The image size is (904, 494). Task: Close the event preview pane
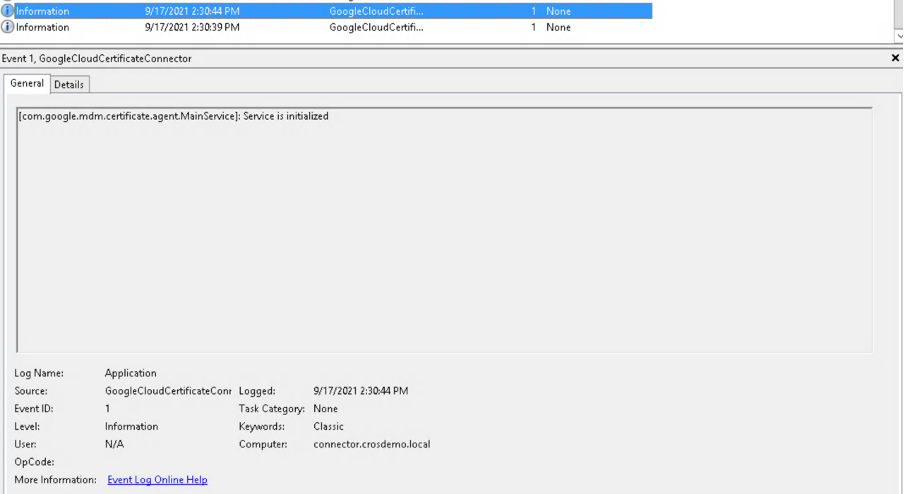pyautogui.click(x=895, y=59)
